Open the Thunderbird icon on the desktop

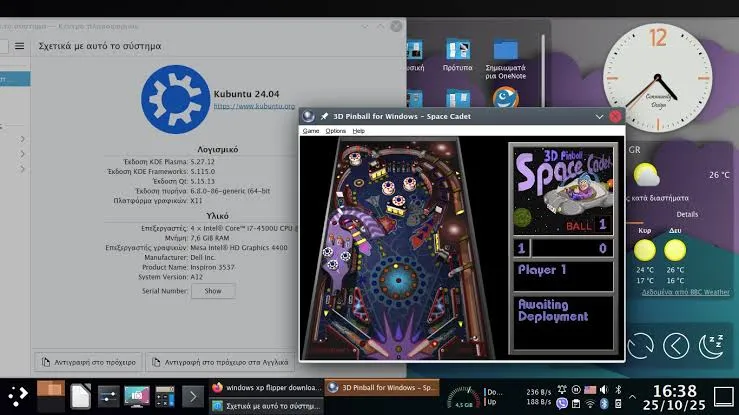506,98
